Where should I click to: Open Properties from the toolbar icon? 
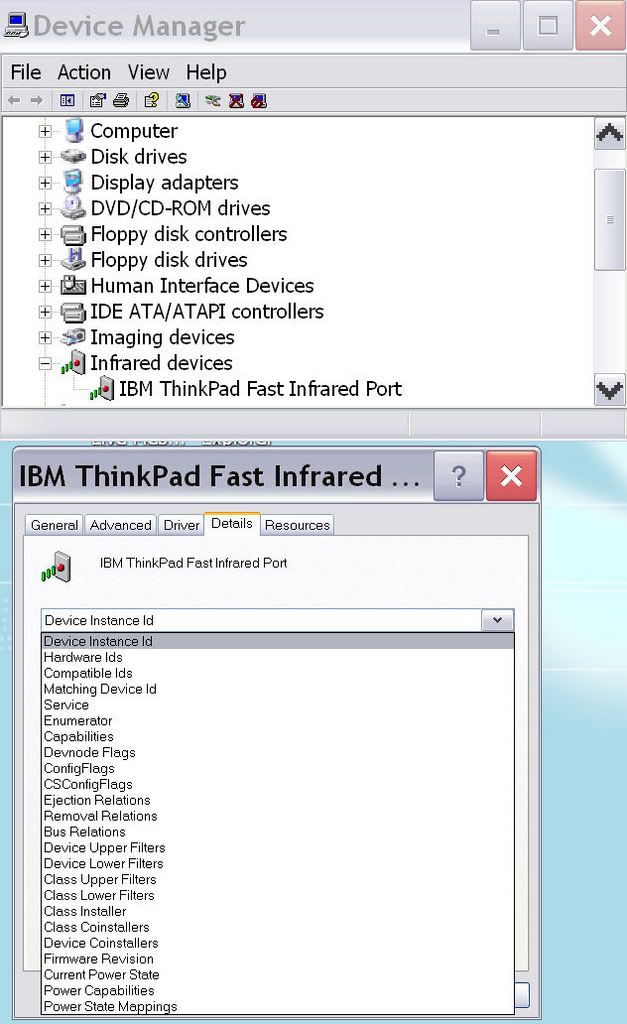pos(97,100)
